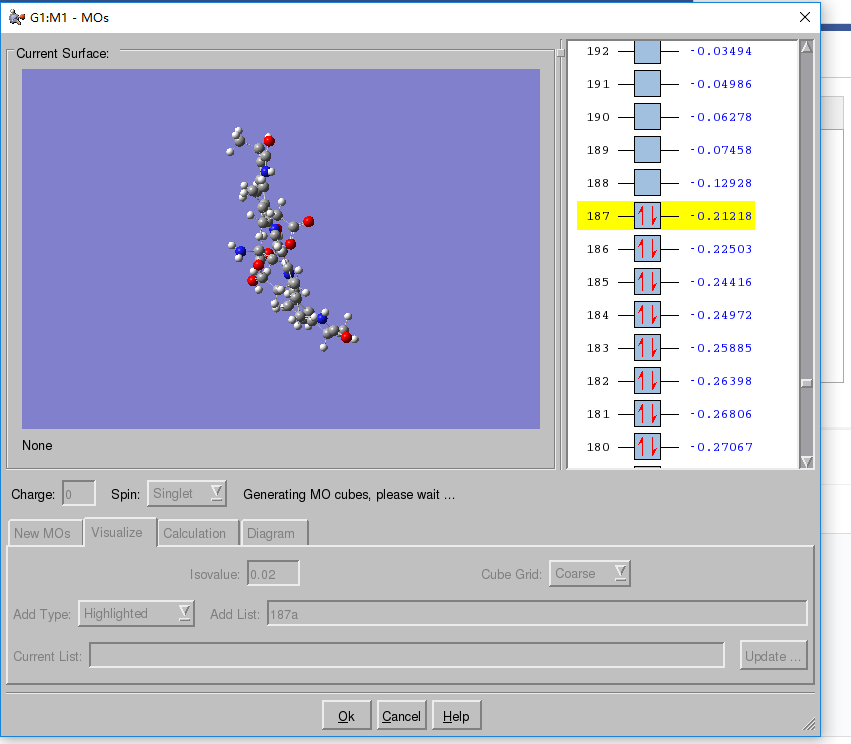Image resolution: width=851 pixels, height=744 pixels.
Task: Click orbital number label 187
Action: tap(598, 216)
